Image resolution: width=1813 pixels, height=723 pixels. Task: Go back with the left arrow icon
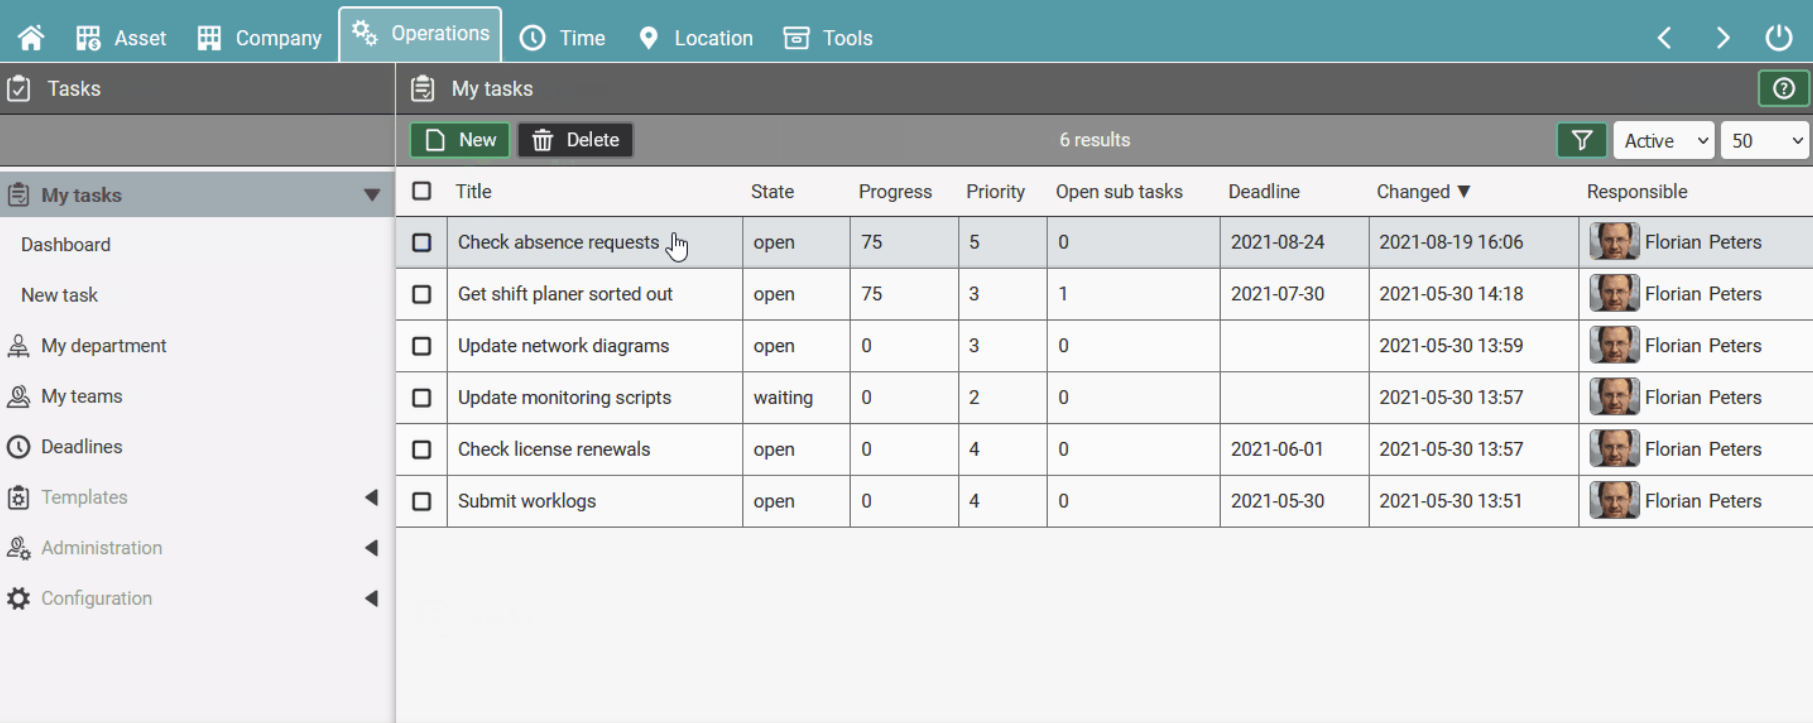click(1665, 38)
